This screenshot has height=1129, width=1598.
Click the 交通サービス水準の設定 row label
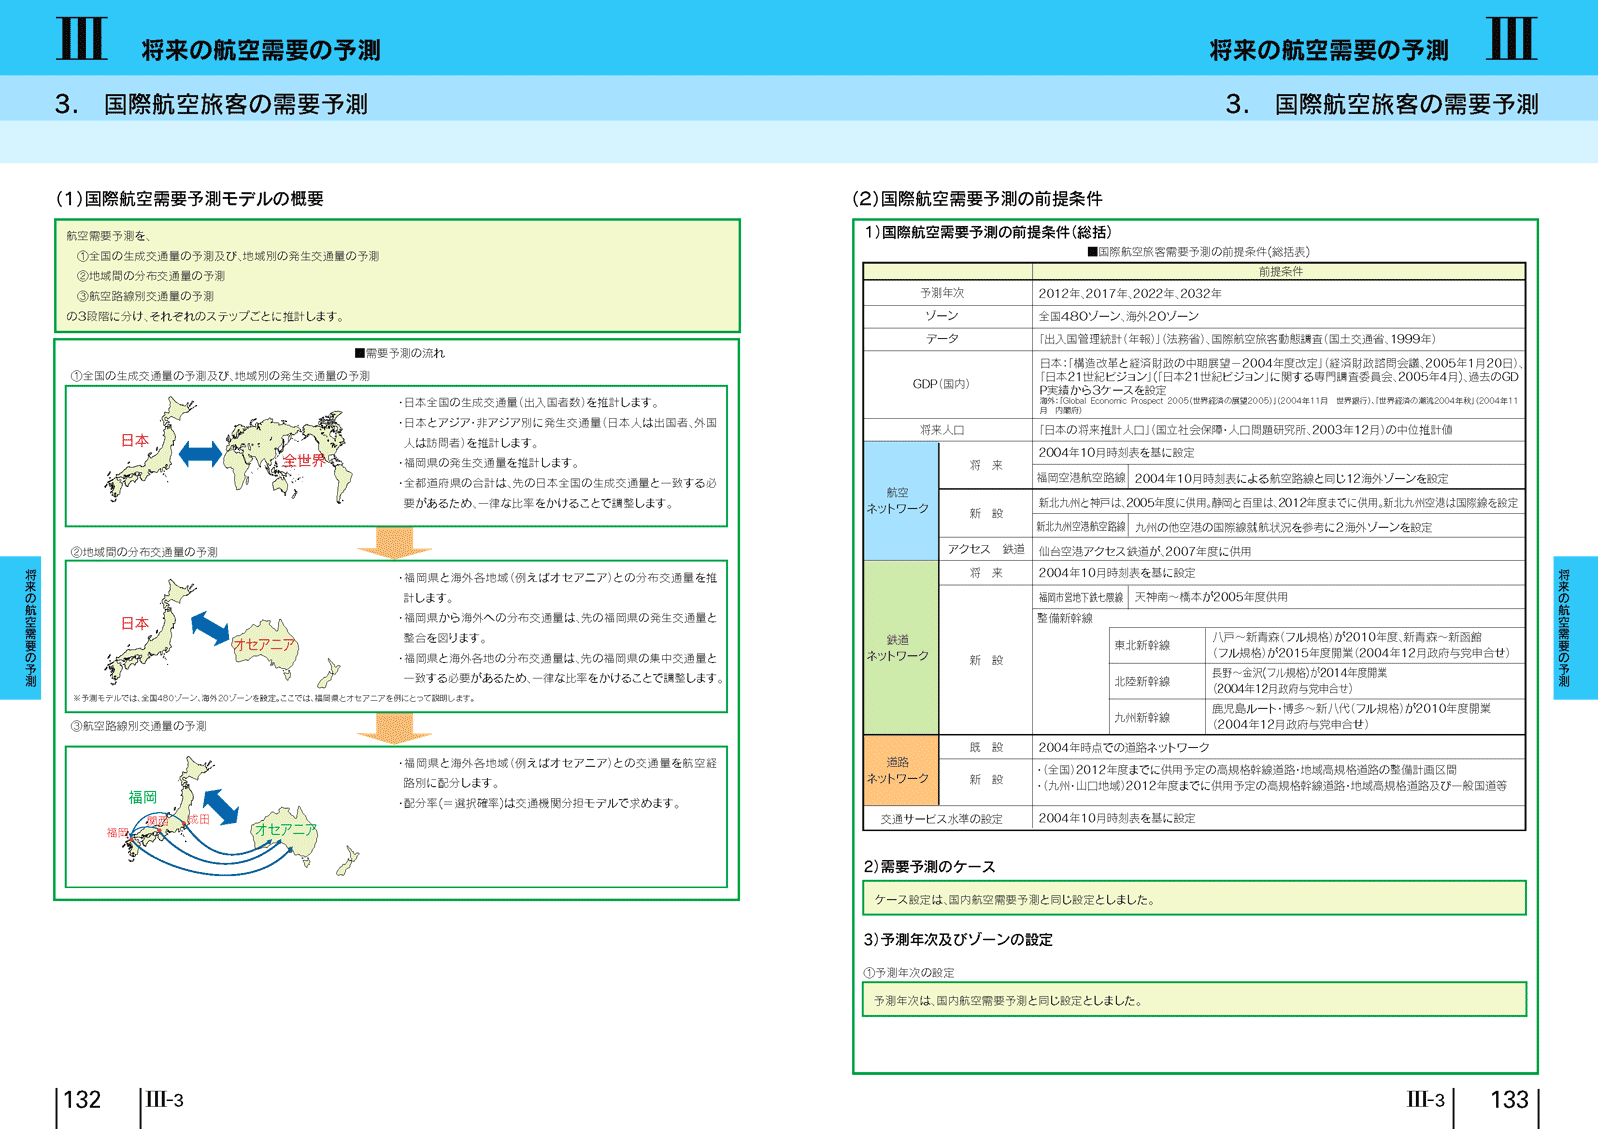(x=941, y=818)
